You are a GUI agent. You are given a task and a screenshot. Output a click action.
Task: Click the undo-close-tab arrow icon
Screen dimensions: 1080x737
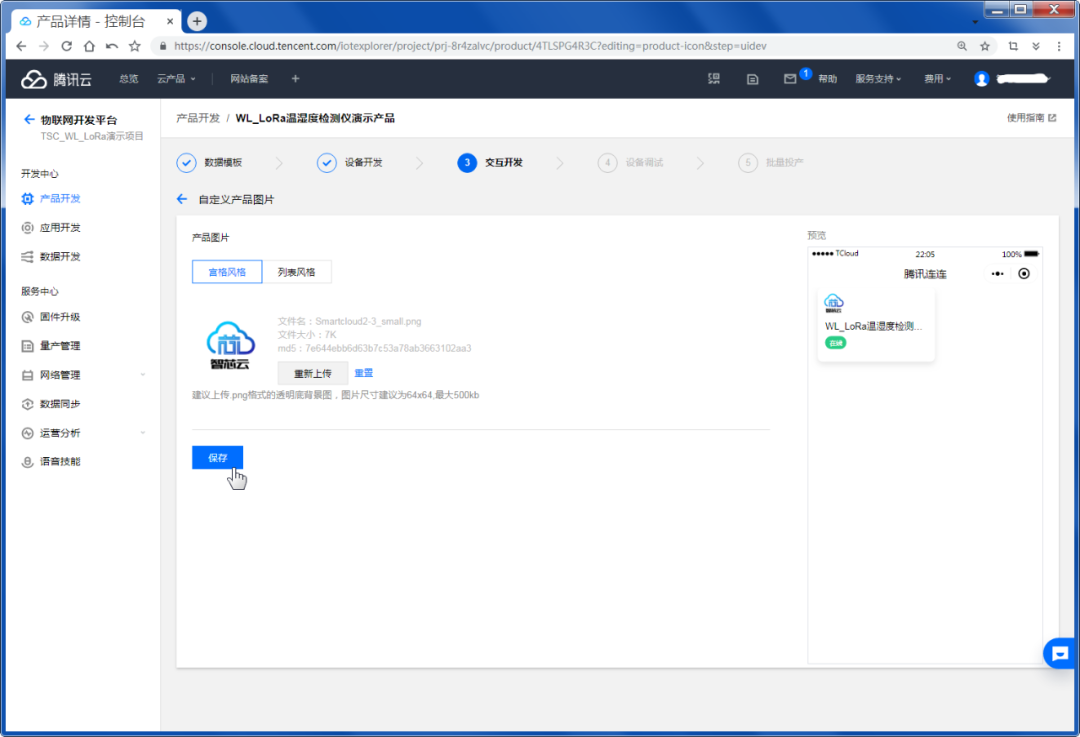point(112,46)
